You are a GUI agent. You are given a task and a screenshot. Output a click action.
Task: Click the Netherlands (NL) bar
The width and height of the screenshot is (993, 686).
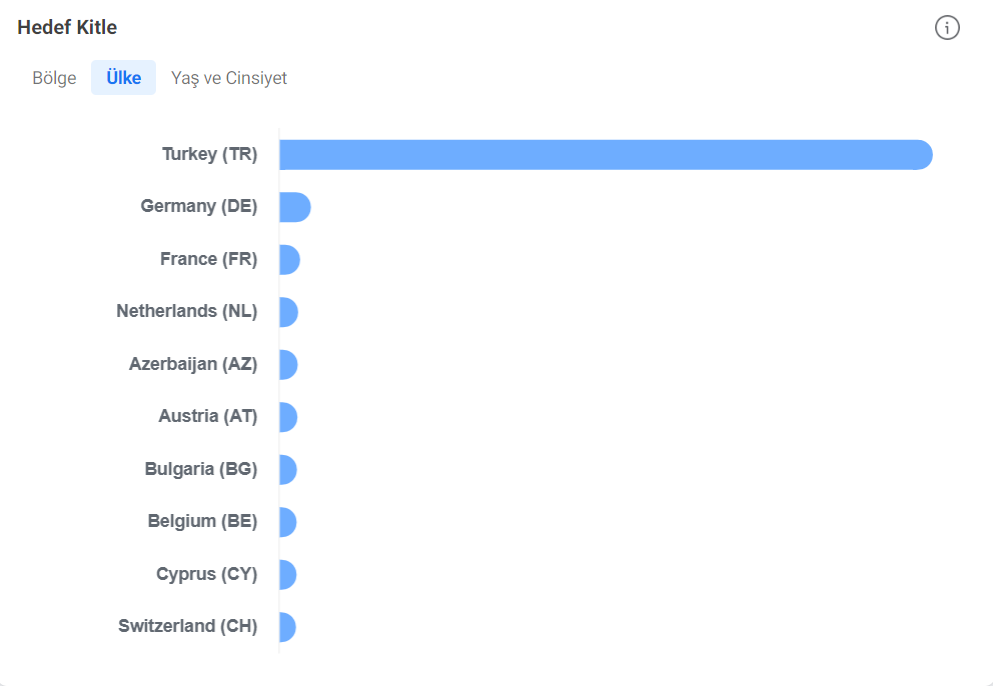click(289, 312)
